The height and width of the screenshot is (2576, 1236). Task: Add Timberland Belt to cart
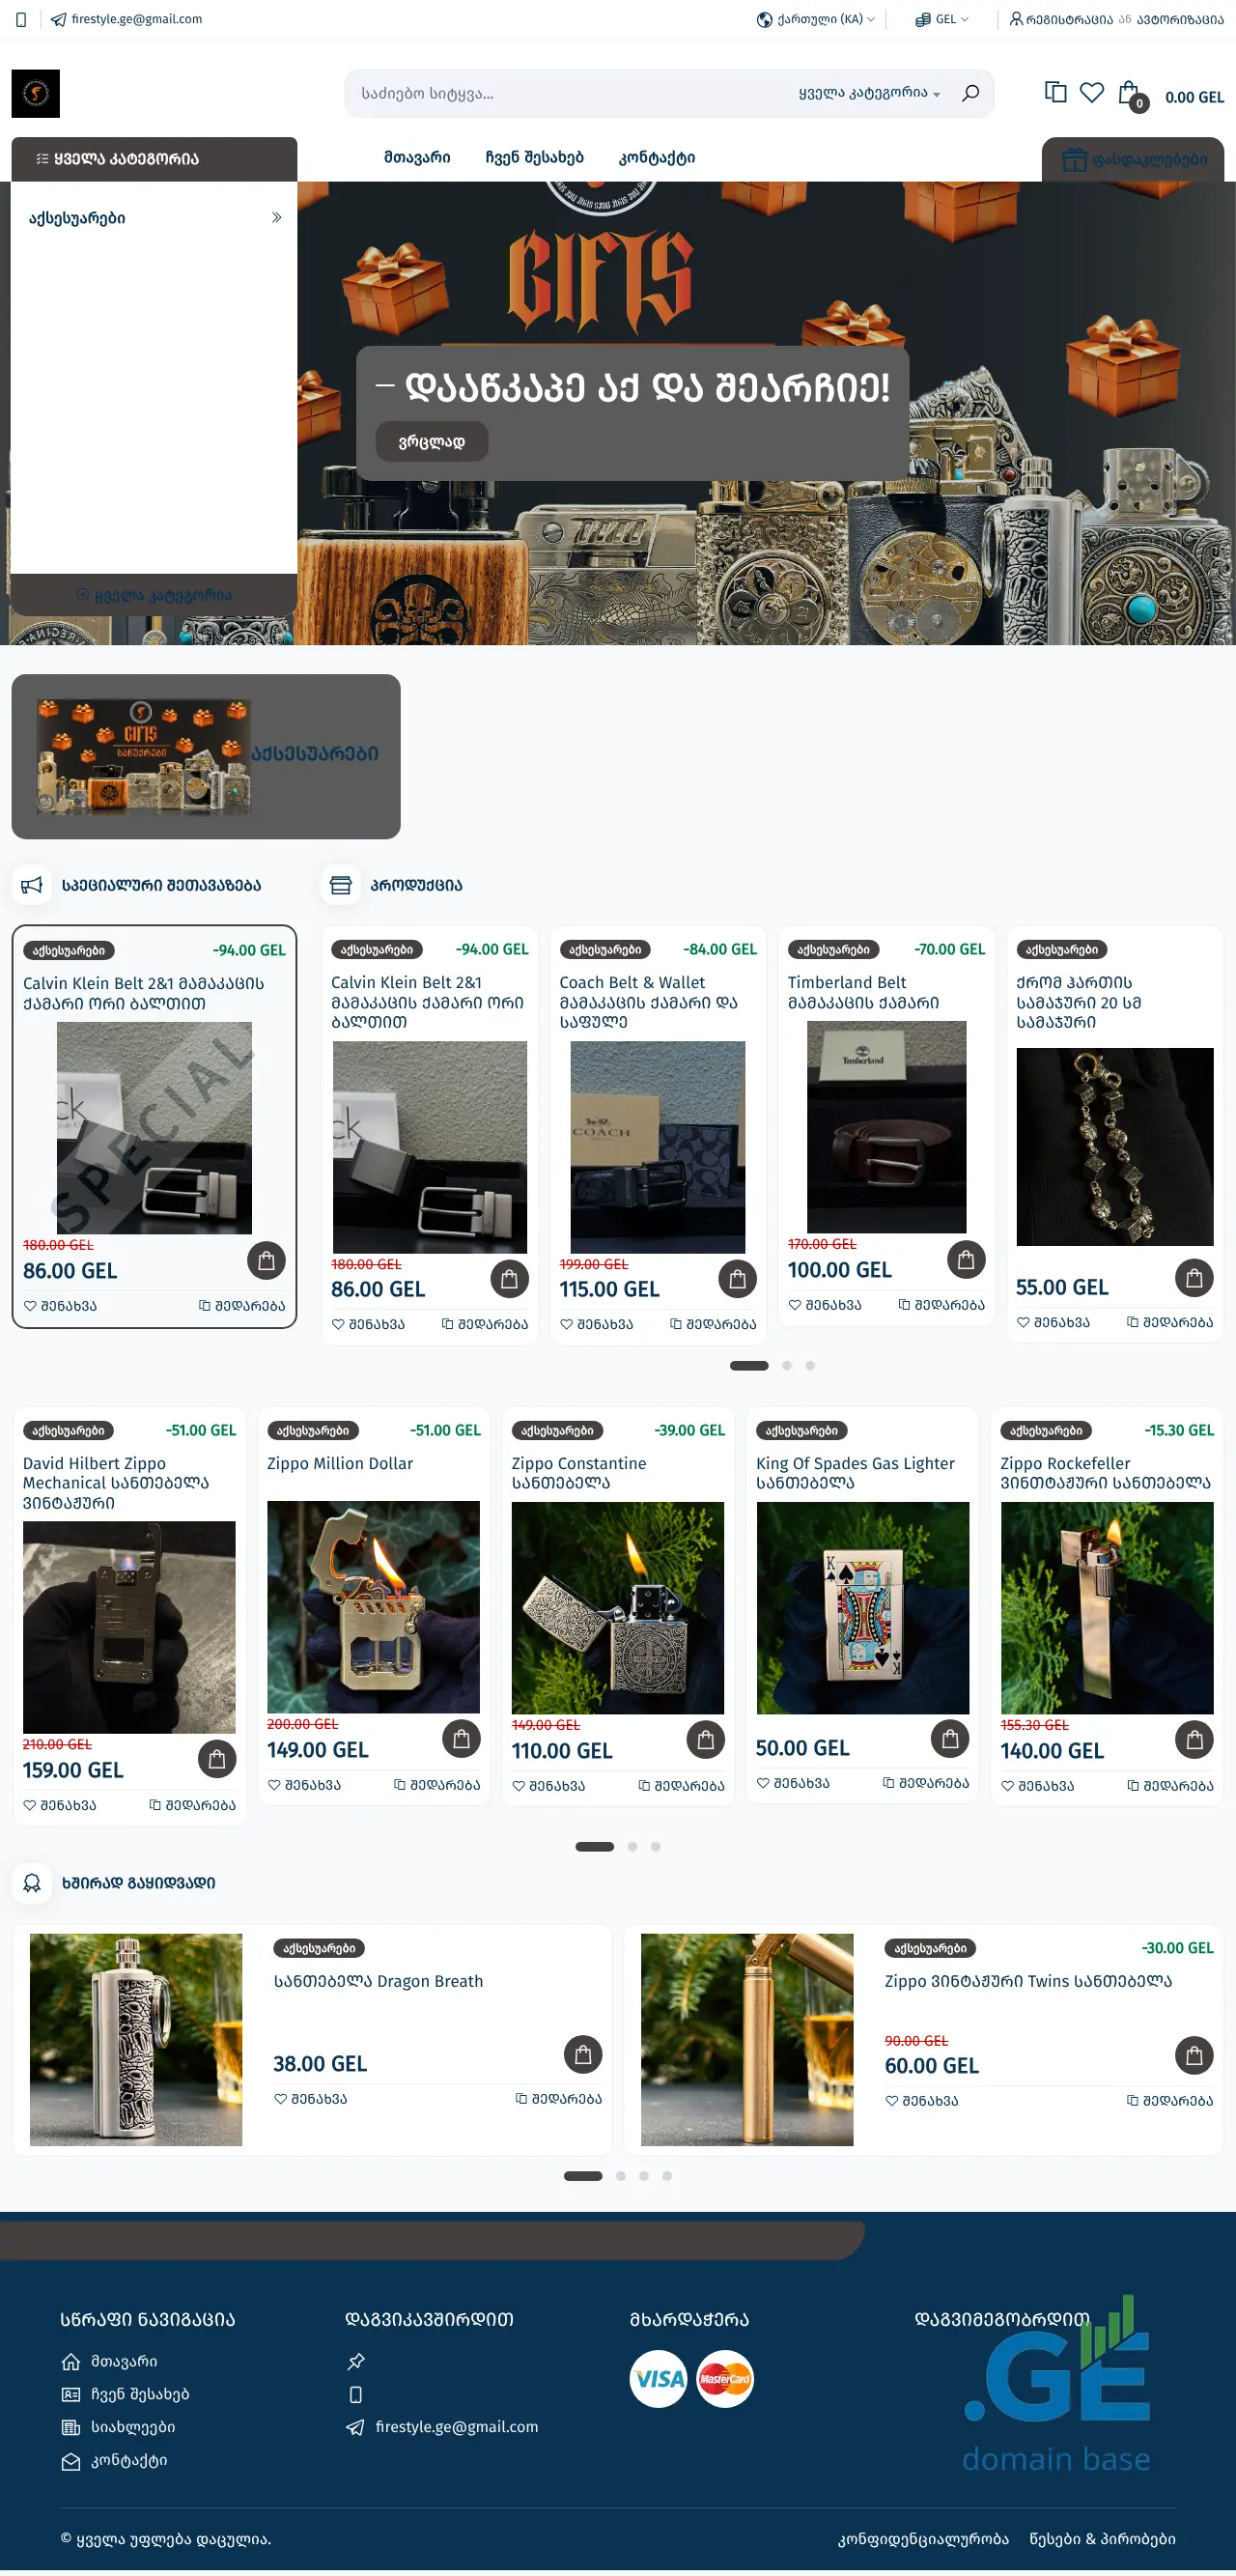(x=965, y=1259)
